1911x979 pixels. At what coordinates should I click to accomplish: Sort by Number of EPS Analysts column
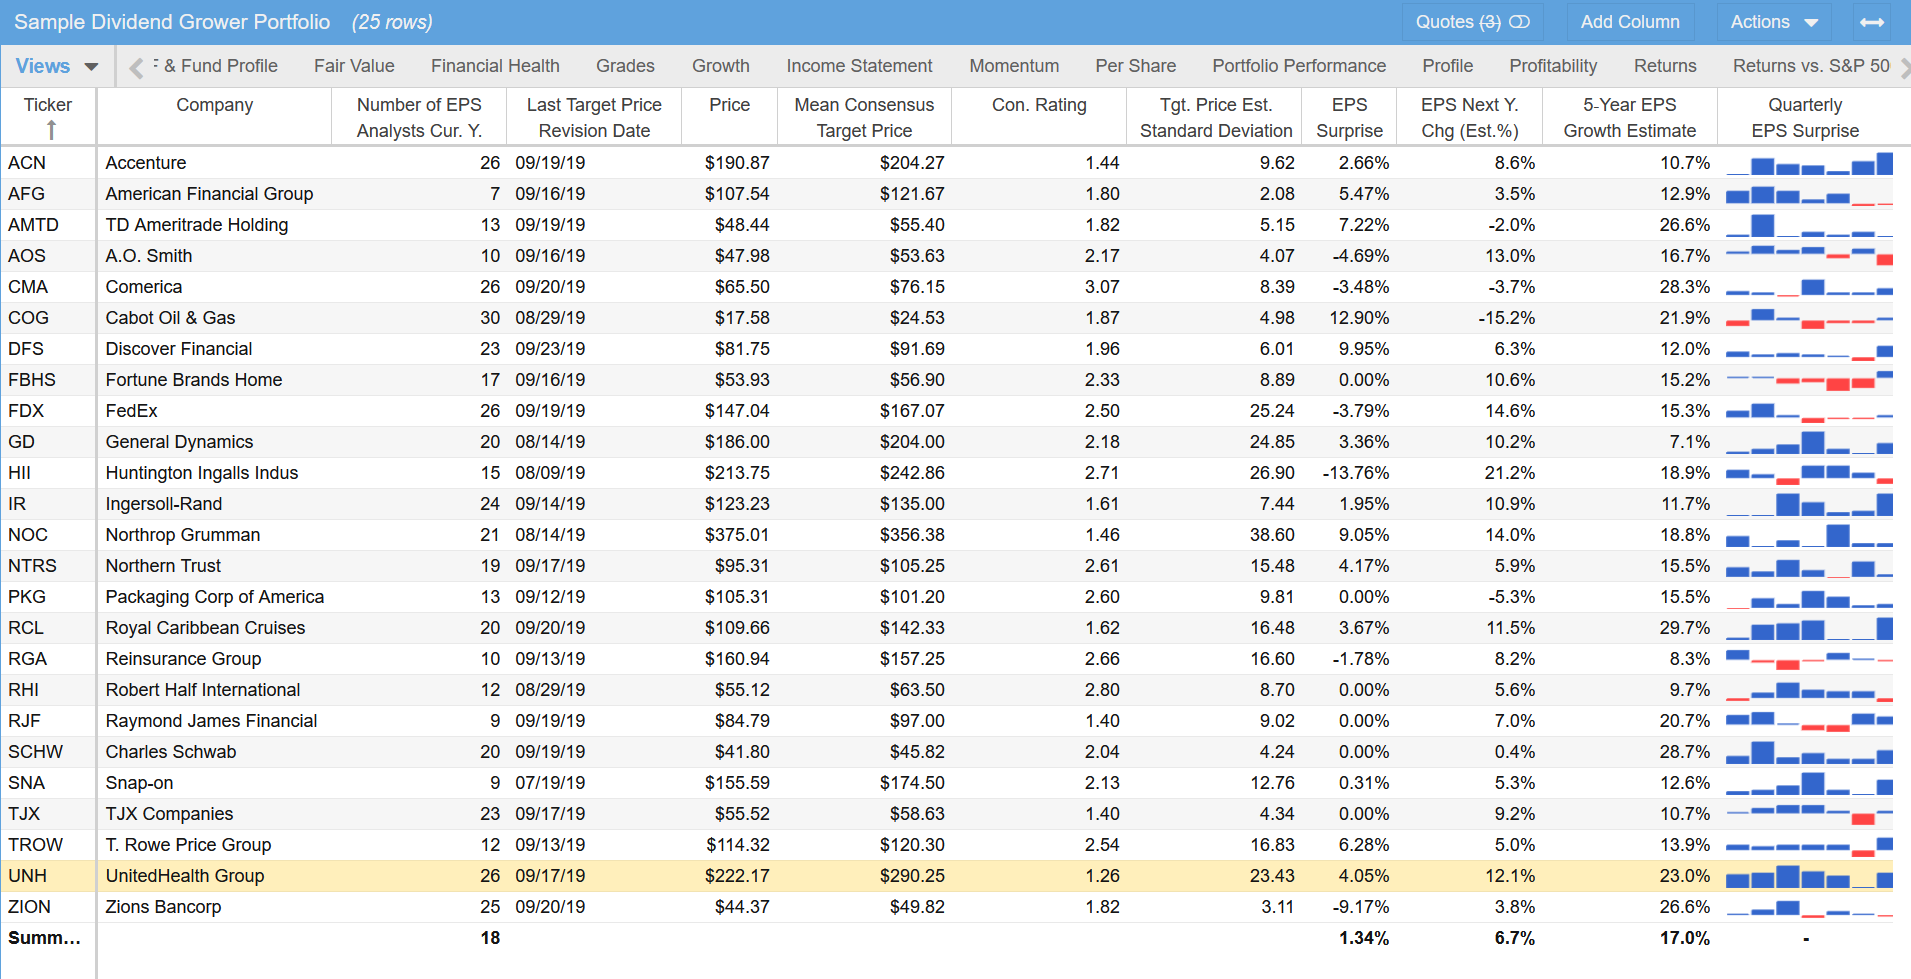pos(419,118)
